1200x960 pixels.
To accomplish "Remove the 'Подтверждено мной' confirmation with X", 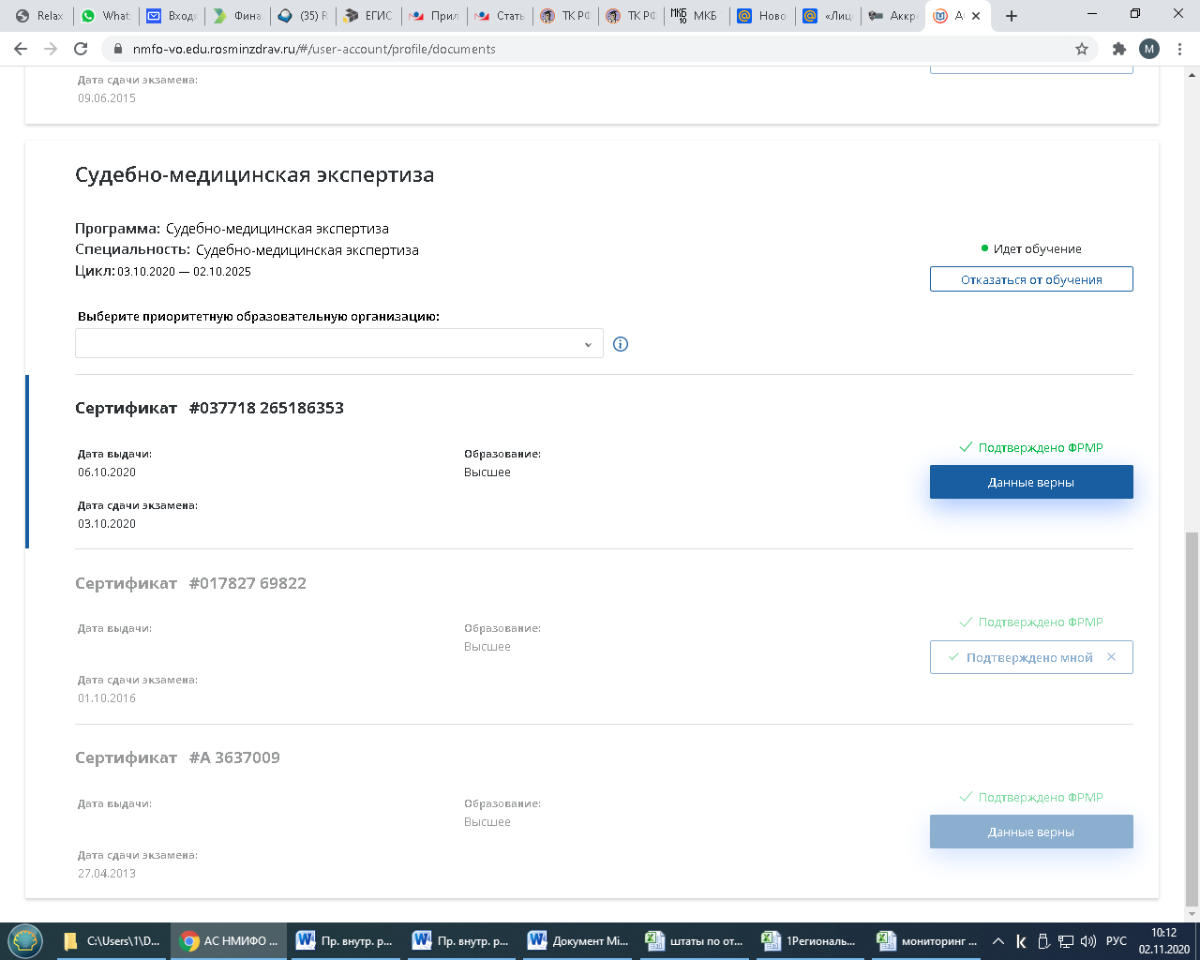I will tap(1111, 657).
